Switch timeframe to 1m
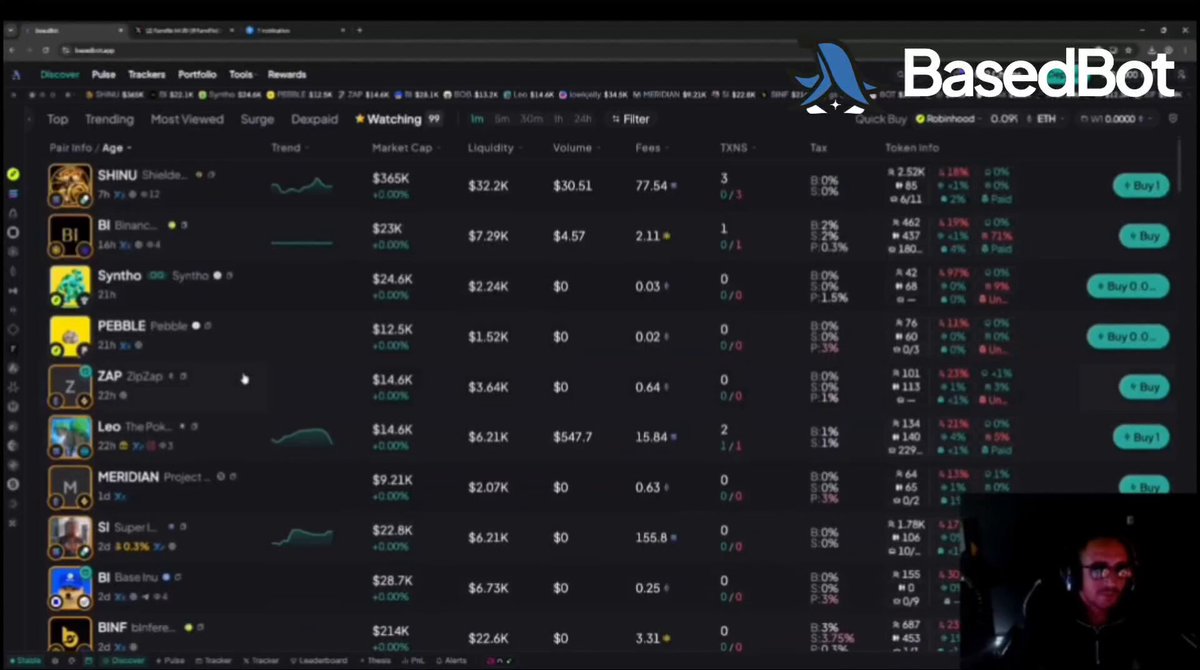This screenshot has width=1200, height=670. pyautogui.click(x=477, y=119)
